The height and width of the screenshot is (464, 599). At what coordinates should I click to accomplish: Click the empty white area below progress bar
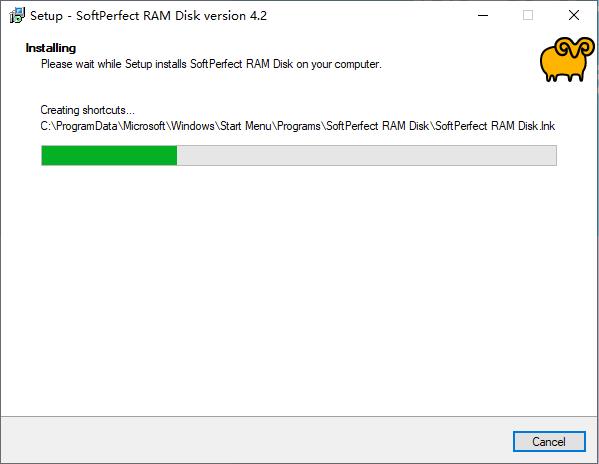tap(299, 290)
